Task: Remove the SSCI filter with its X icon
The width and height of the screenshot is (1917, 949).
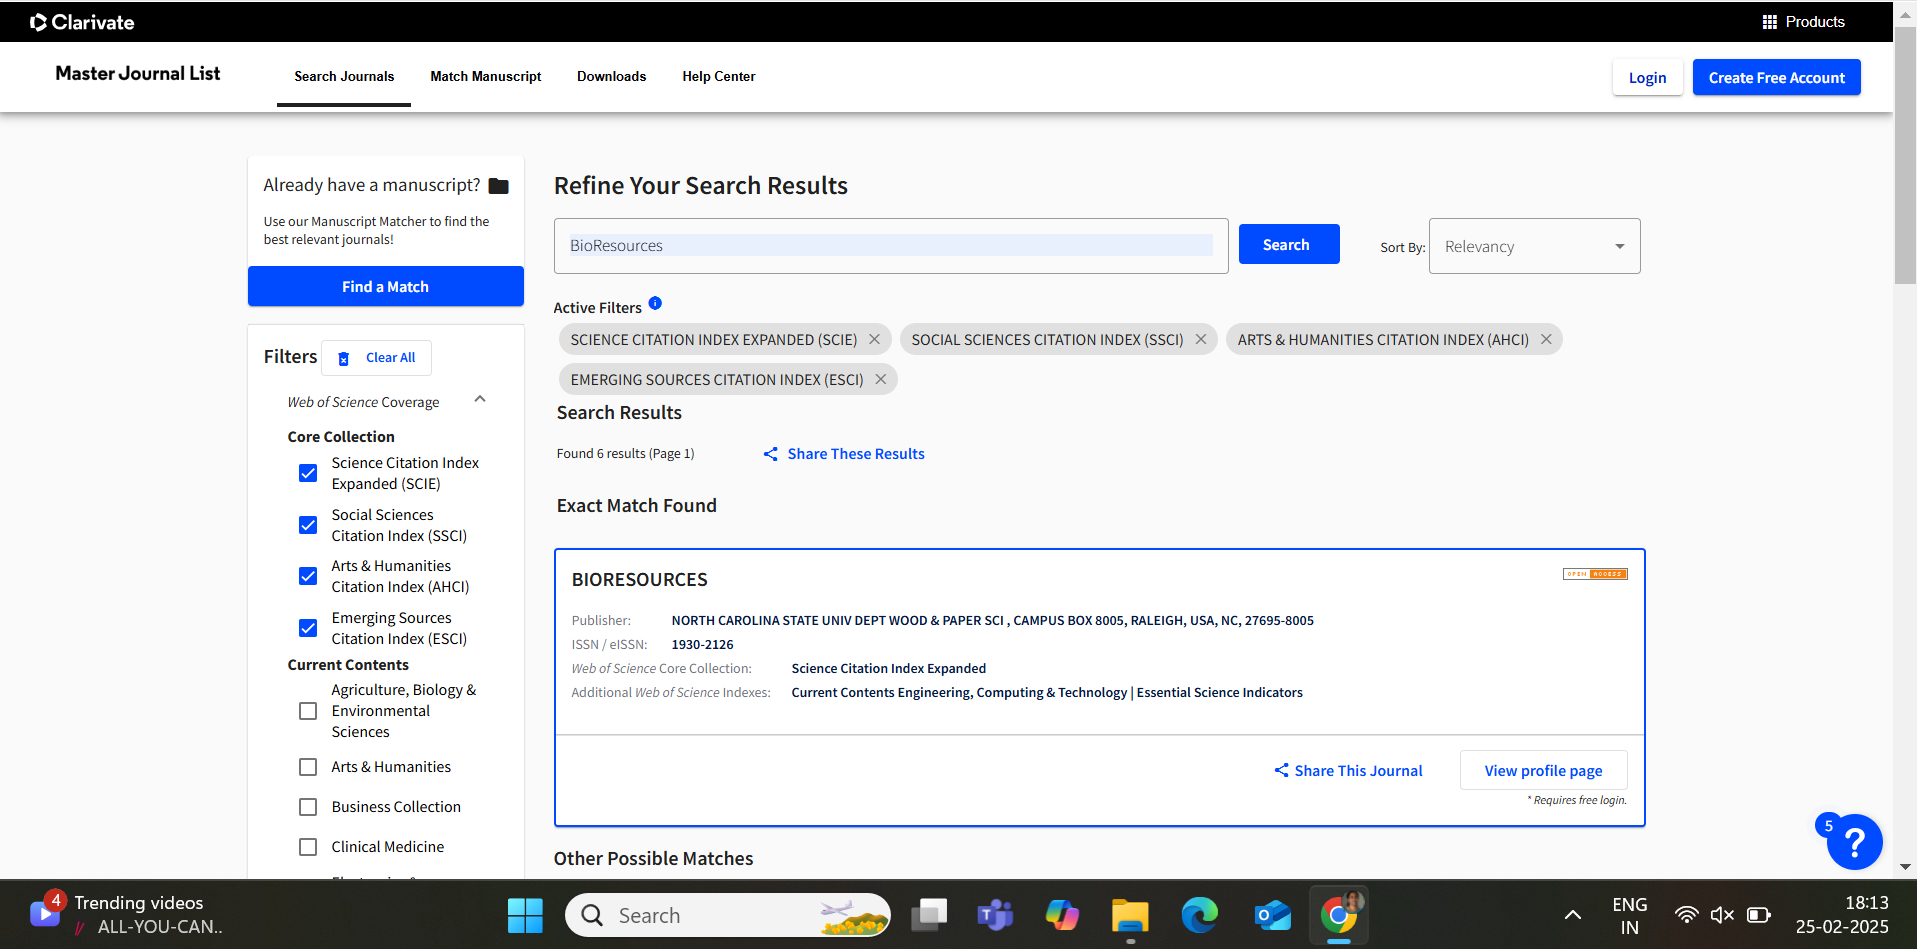Action: (1200, 340)
